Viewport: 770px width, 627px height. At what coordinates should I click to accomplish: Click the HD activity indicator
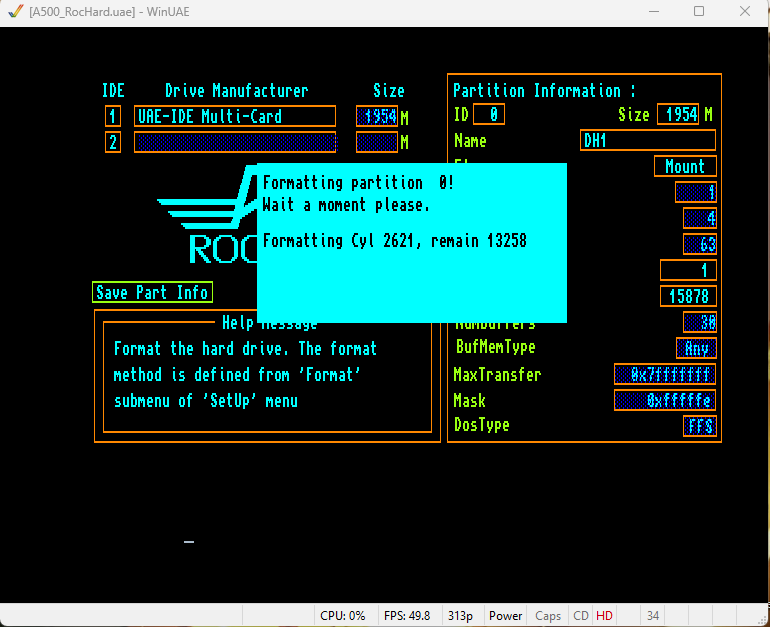pyautogui.click(x=604, y=616)
